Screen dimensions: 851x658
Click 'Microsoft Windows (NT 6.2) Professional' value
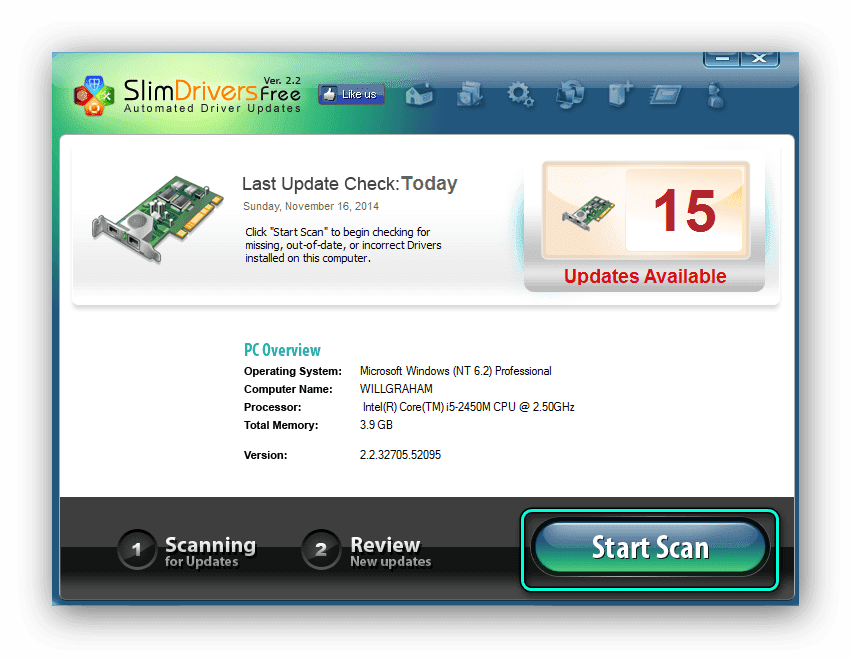pyautogui.click(x=455, y=371)
